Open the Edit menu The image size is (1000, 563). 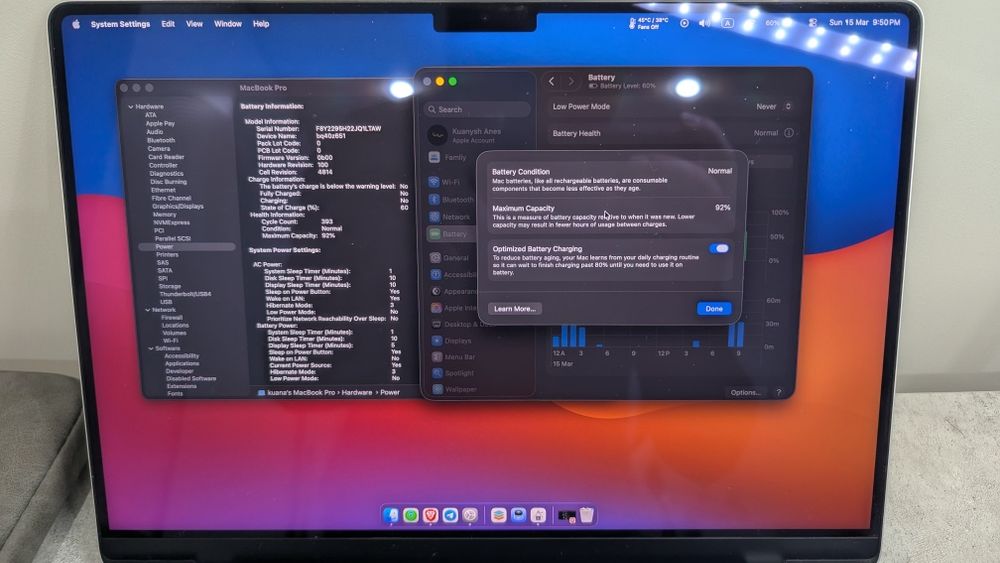click(168, 24)
